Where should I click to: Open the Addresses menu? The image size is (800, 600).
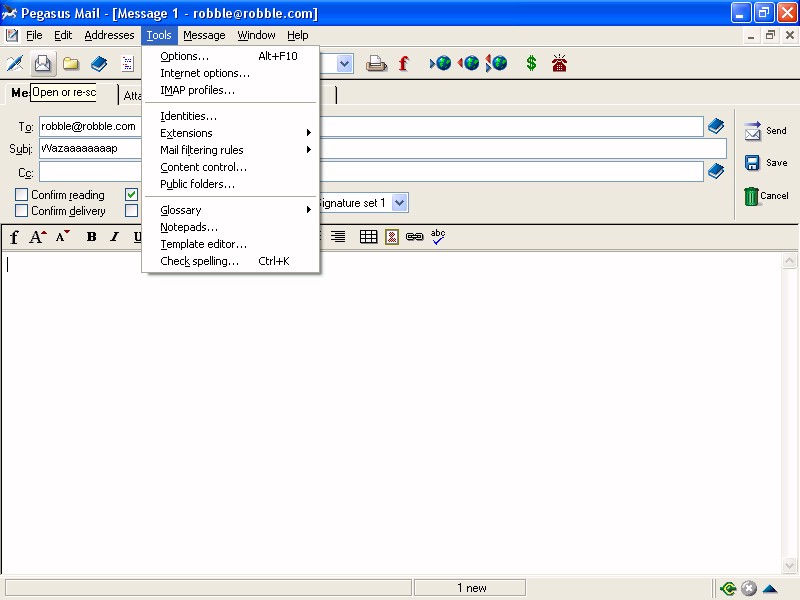coord(109,35)
